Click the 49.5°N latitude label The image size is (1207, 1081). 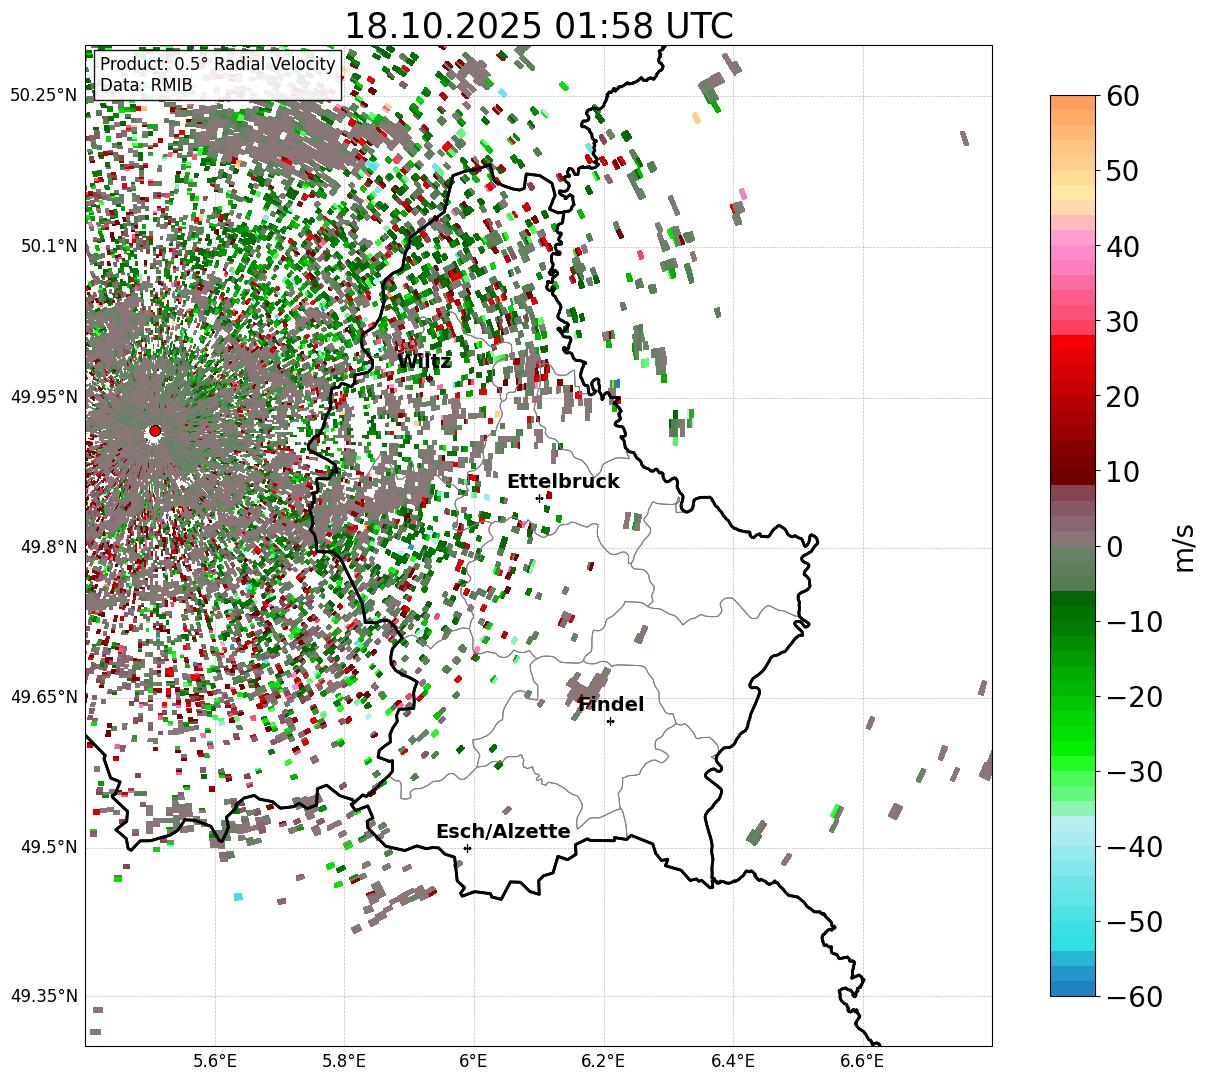[x=48, y=847]
